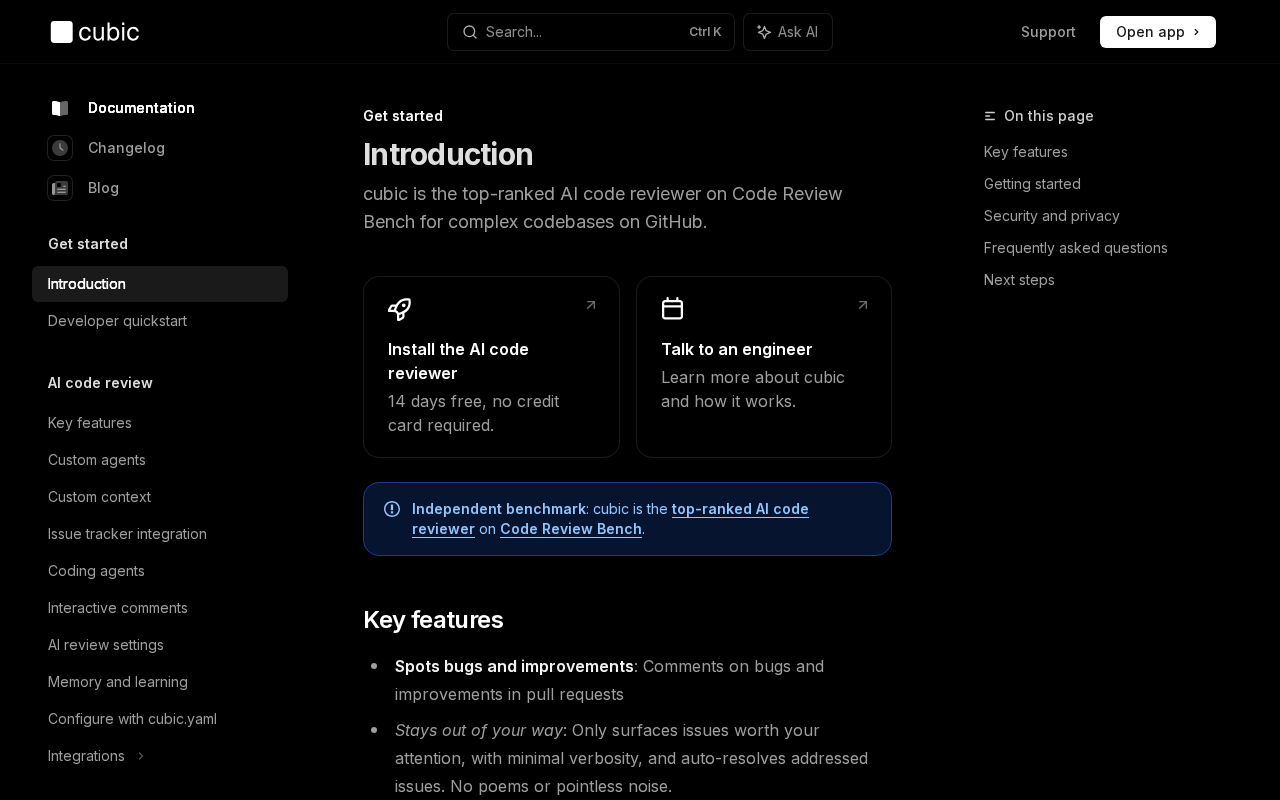Viewport: 1280px width, 800px height.
Task: Click the Ask AI sparkle icon
Action: pos(764,32)
